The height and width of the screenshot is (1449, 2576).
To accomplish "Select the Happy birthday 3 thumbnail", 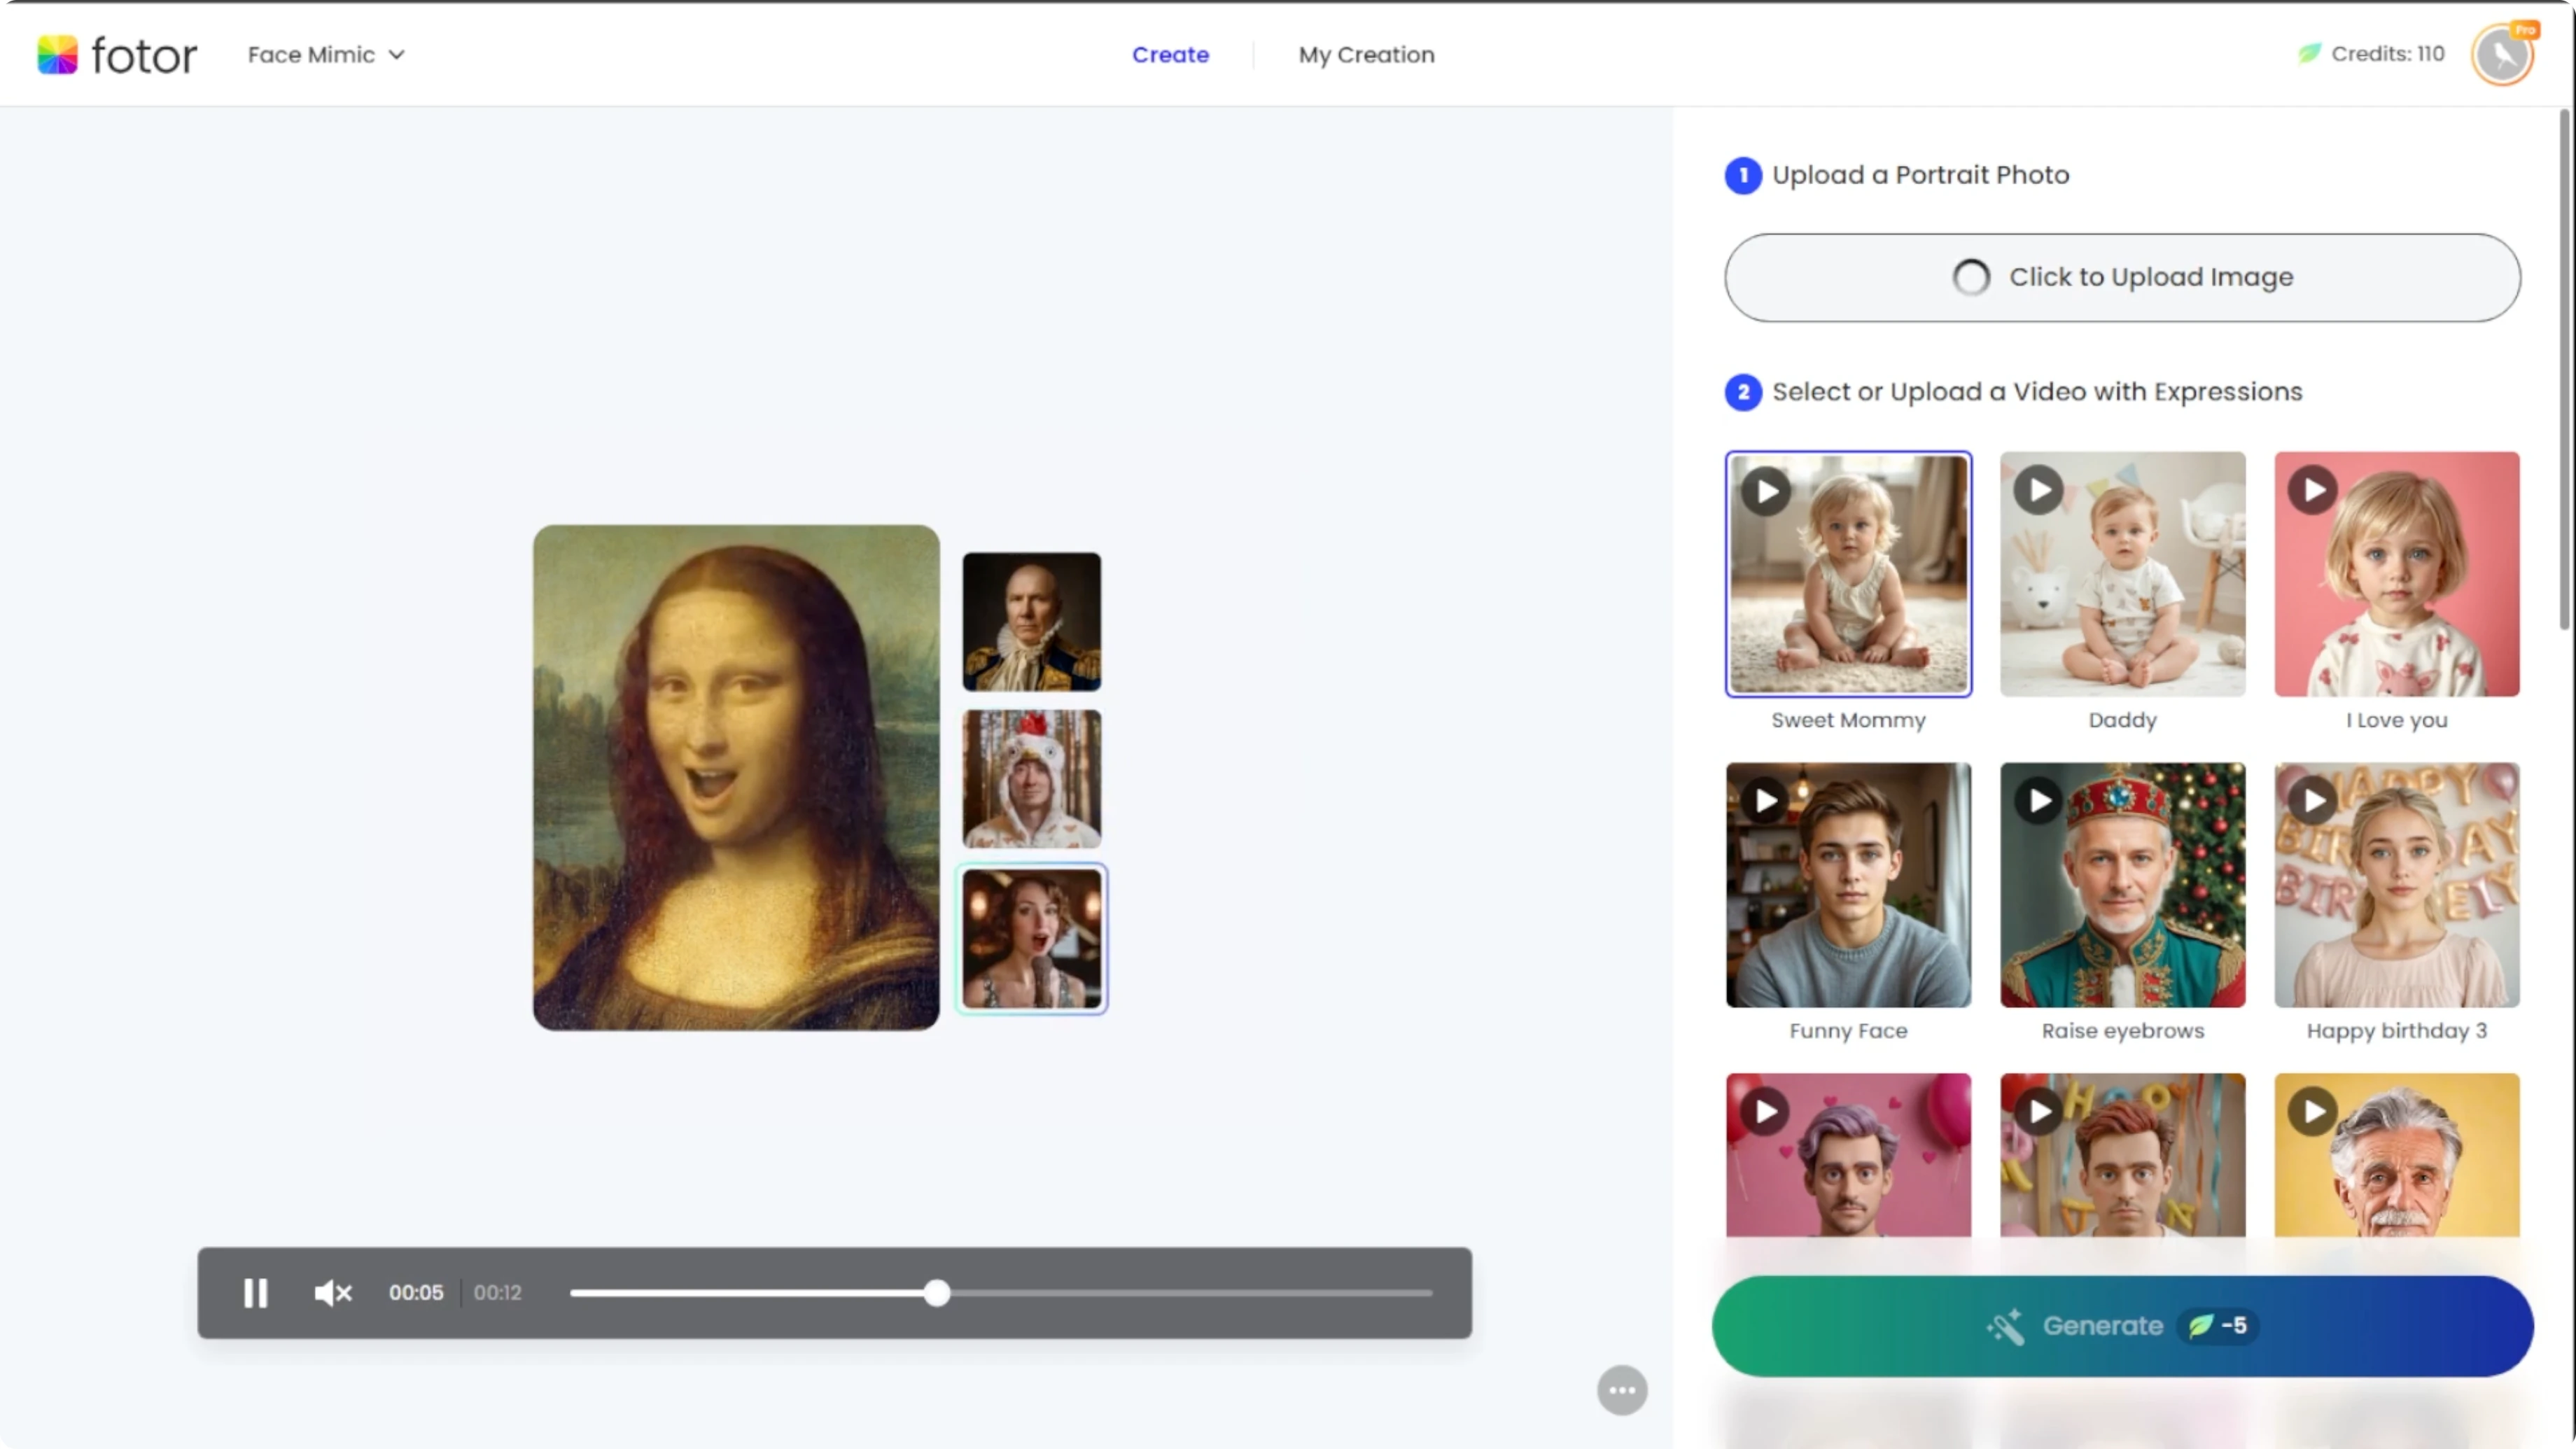I will [x=2397, y=885].
